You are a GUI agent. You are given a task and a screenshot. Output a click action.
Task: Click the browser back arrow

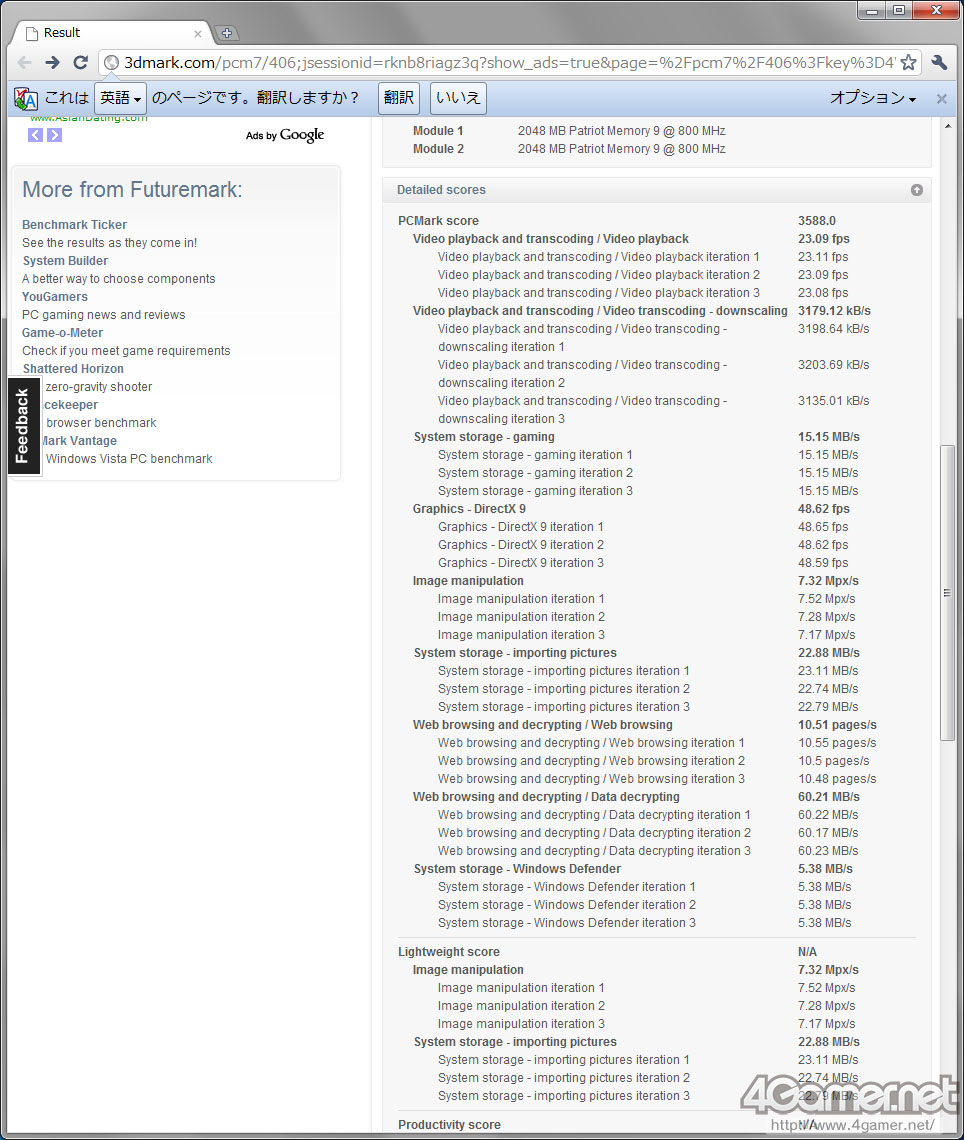24,63
